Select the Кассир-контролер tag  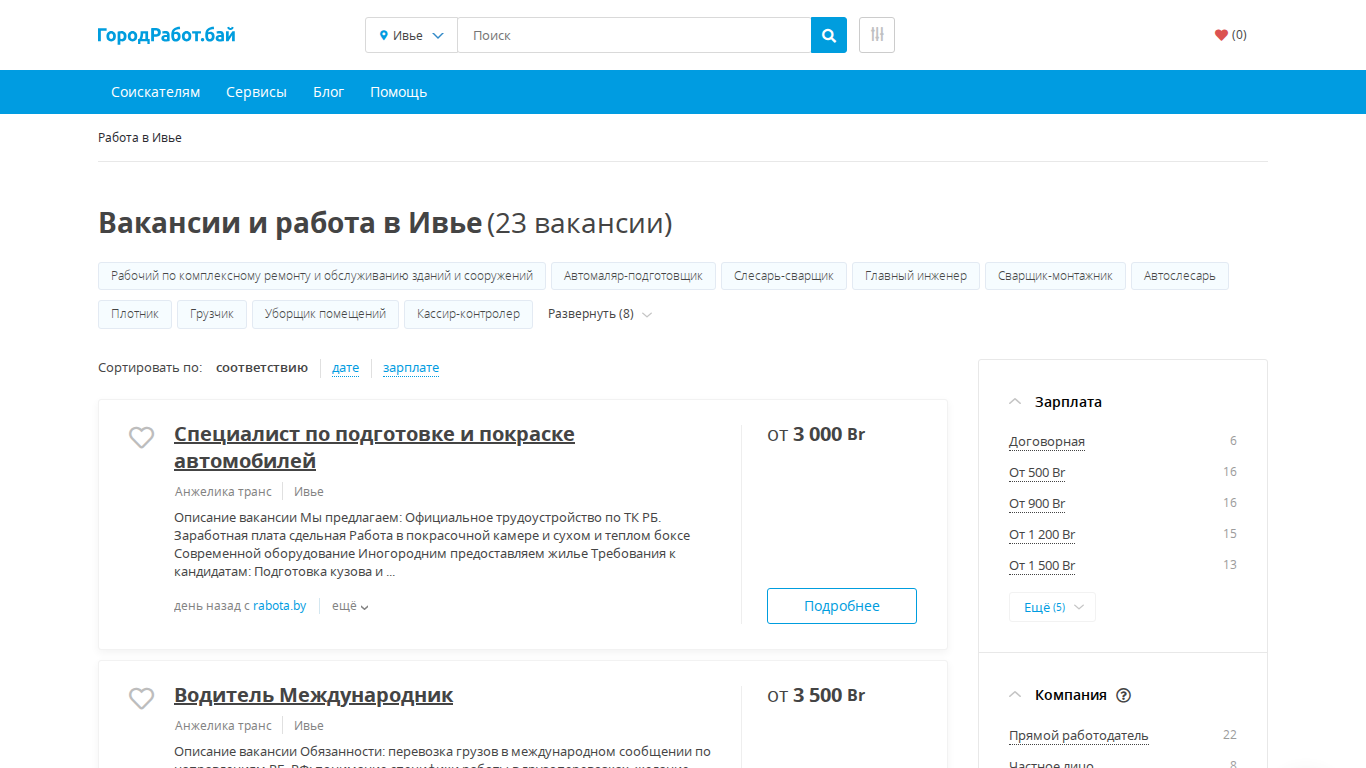pos(468,314)
